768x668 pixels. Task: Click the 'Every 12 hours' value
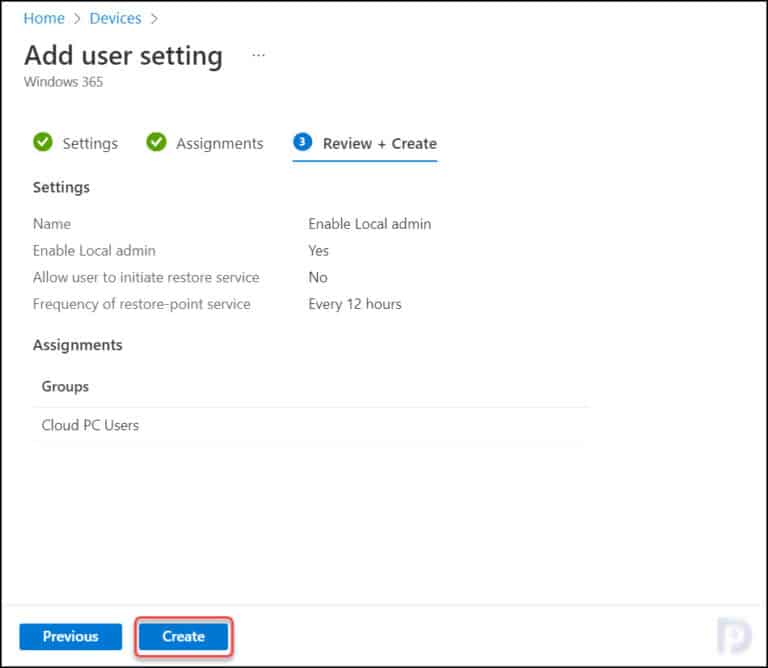point(355,304)
